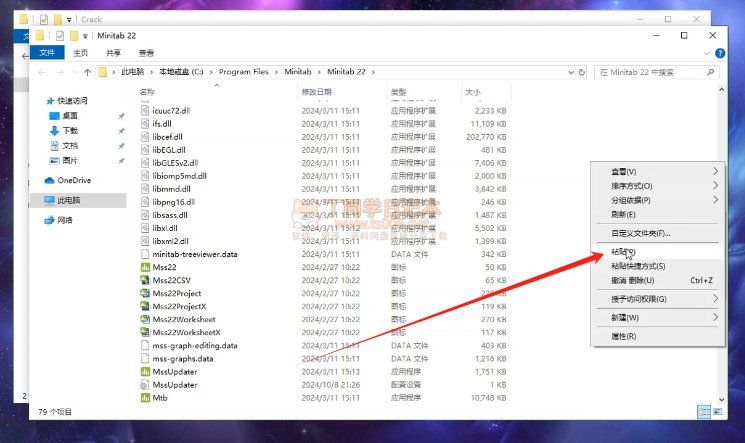The height and width of the screenshot is (443, 745).
Task: Click the Forward navigation arrow
Action: (60, 72)
